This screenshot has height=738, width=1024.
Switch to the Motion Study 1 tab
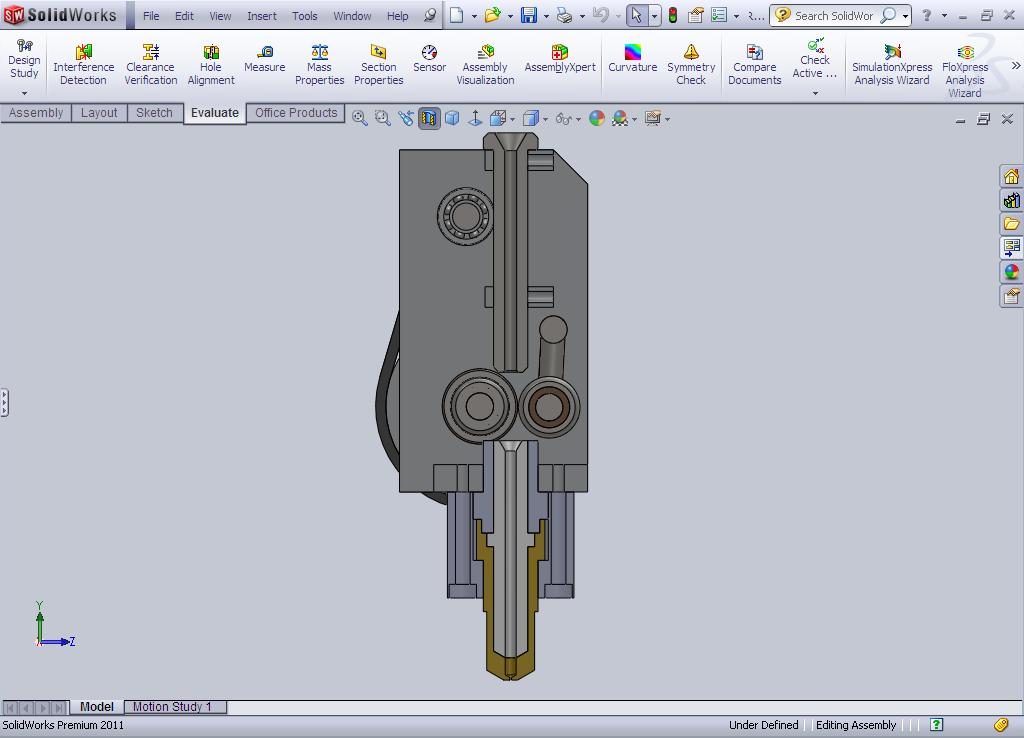pyautogui.click(x=175, y=707)
